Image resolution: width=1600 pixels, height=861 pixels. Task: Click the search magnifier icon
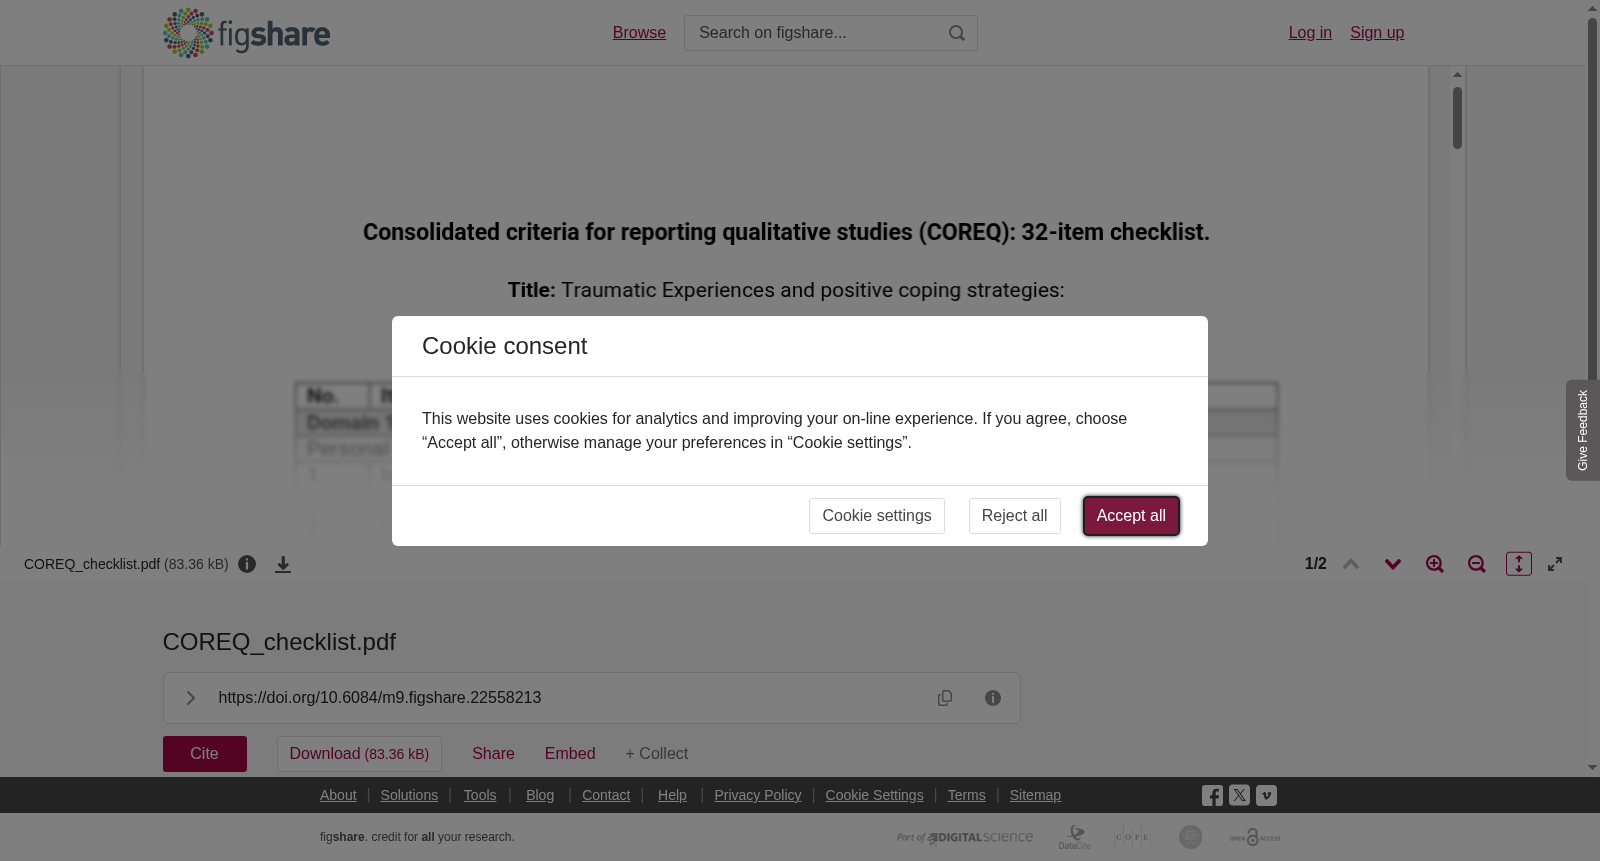pos(957,33)
